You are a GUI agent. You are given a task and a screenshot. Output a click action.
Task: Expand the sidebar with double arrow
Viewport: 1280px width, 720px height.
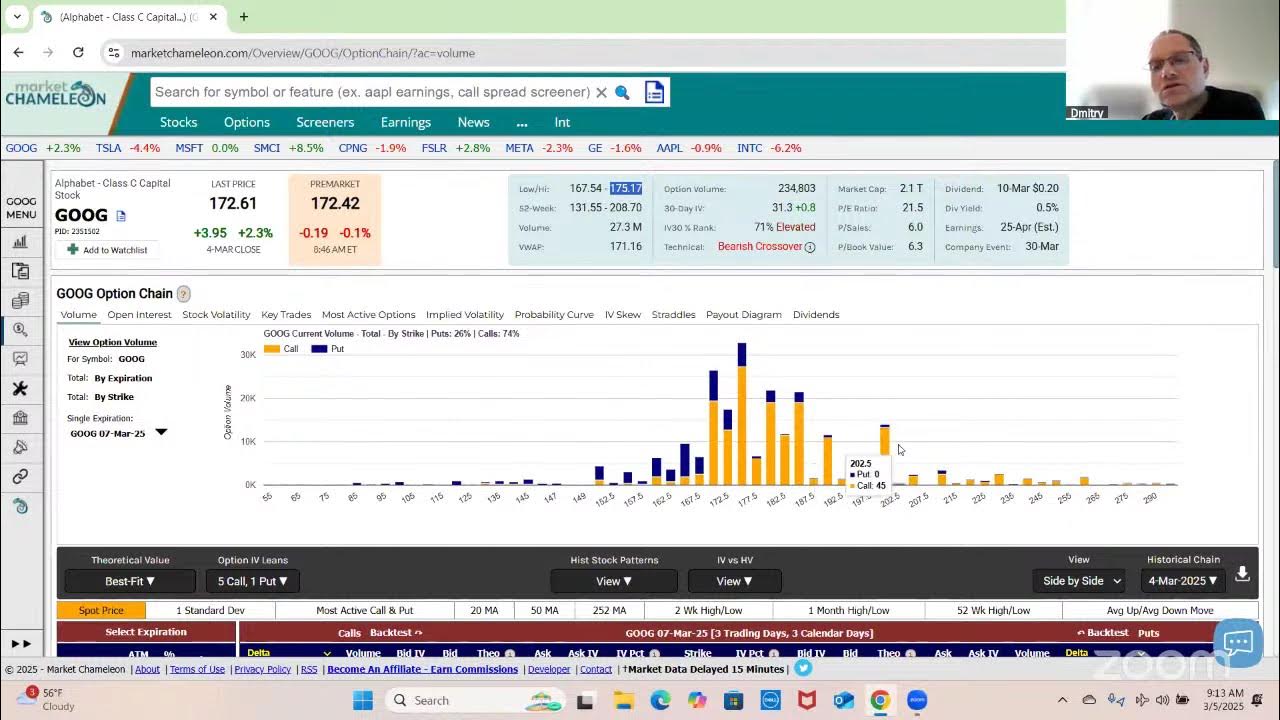(x=21, y=644)
